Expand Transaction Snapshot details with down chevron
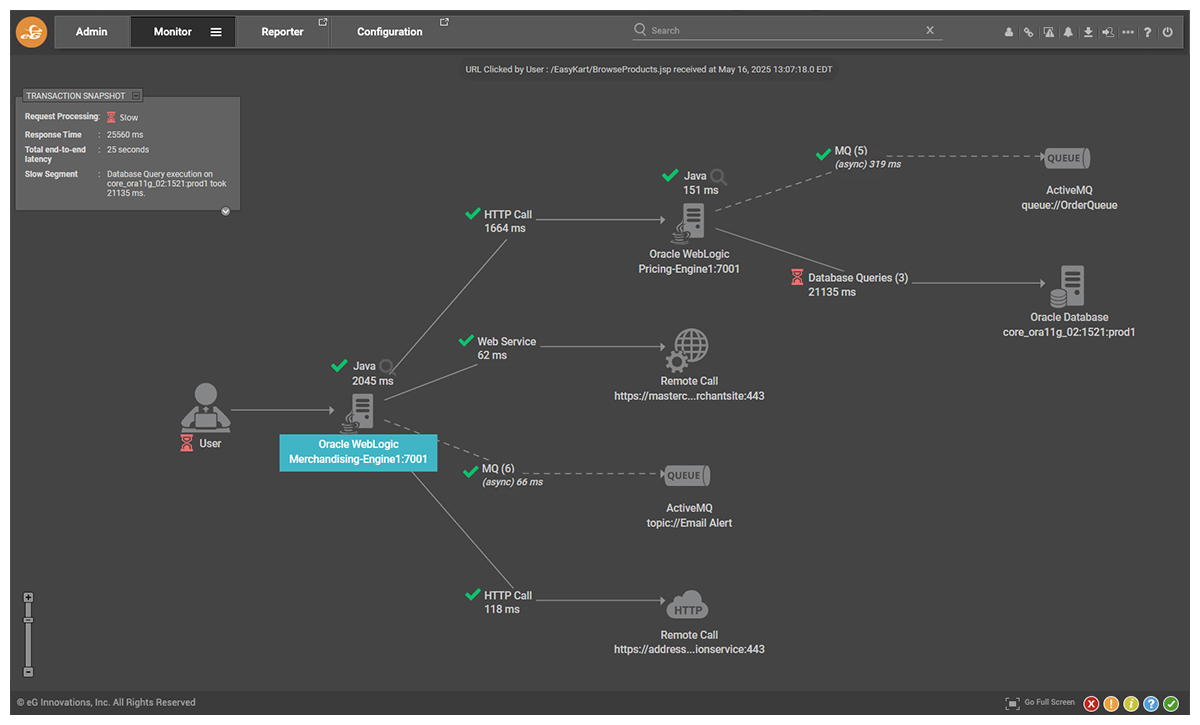1200x725 pixels. point(225,211)
